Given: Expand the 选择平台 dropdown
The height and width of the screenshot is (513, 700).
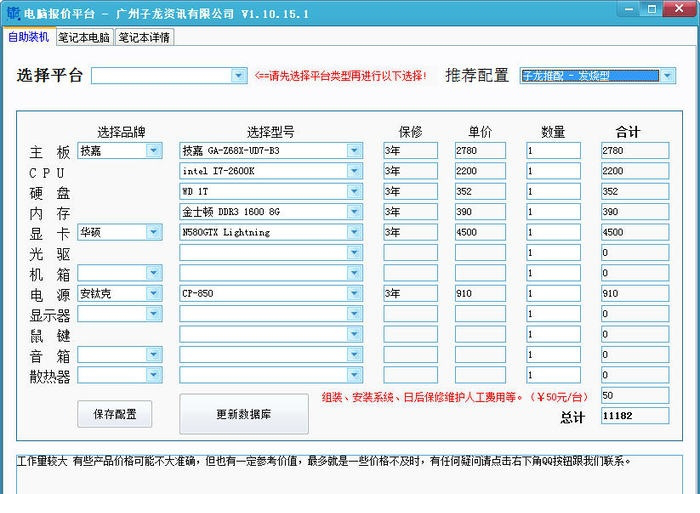Looking at the screenshot, I should [x=239, y=75].
